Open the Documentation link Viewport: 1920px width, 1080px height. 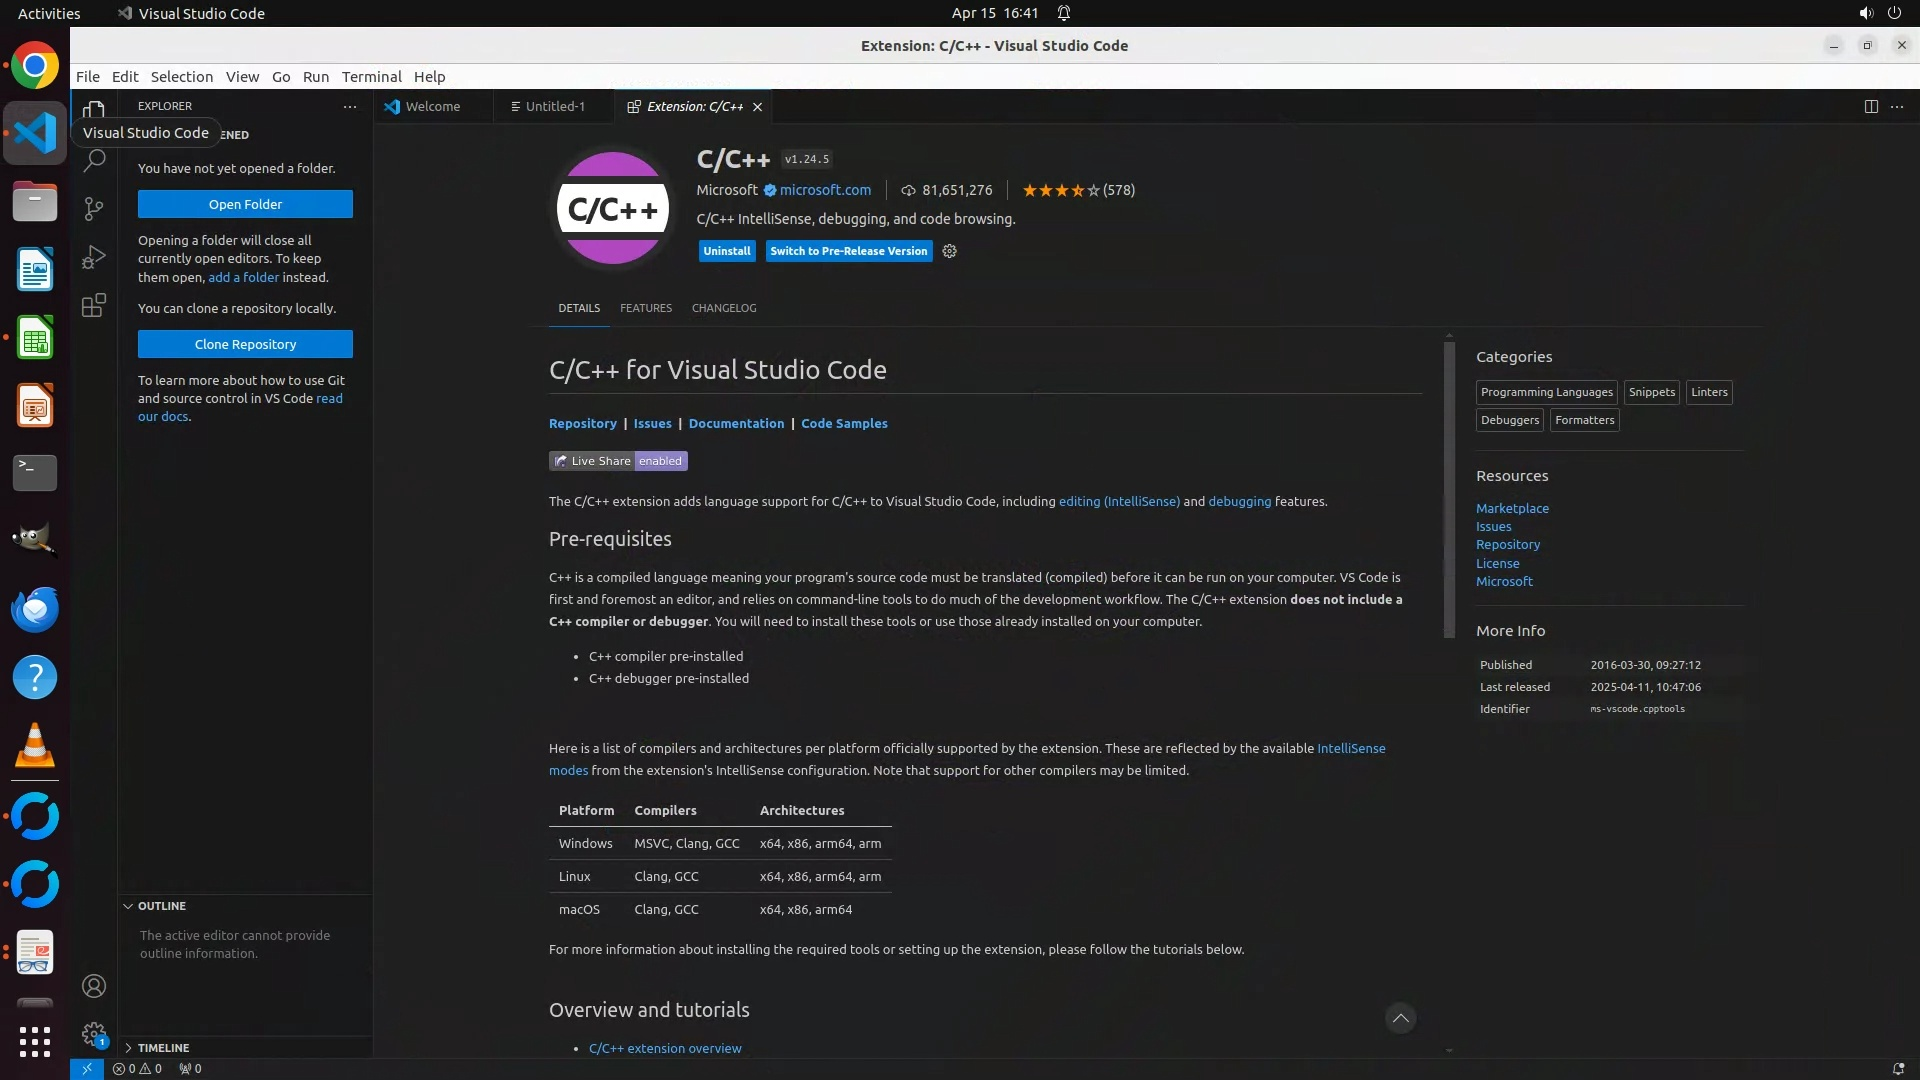pyautogui.click(x=736, y=423)
